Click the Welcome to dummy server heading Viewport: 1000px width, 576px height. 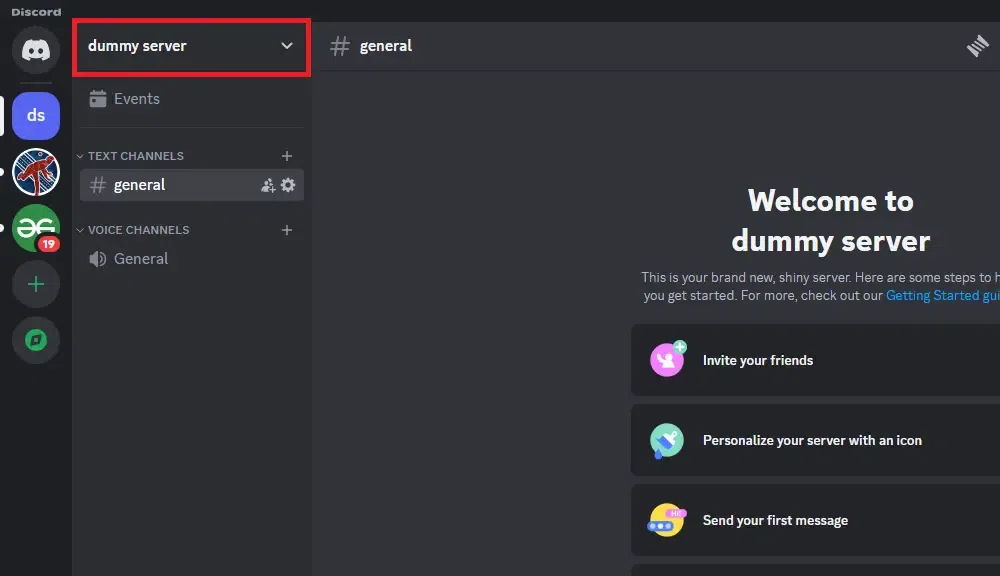pos(830,221)
